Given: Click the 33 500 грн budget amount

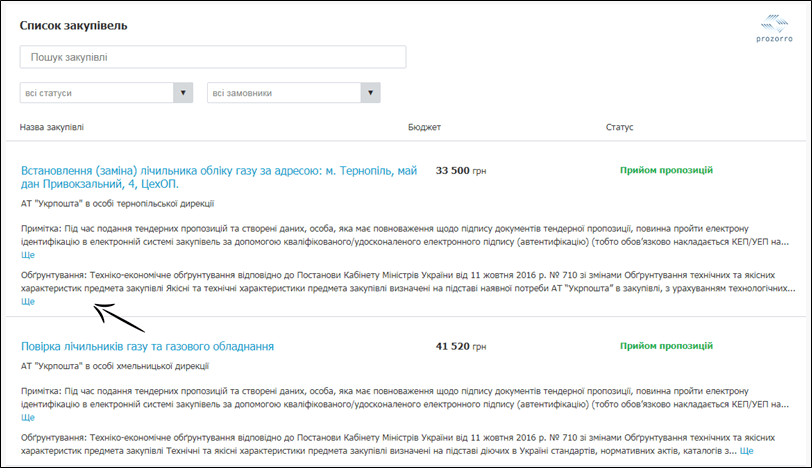Looking at the screenshot, I should 461,171.
